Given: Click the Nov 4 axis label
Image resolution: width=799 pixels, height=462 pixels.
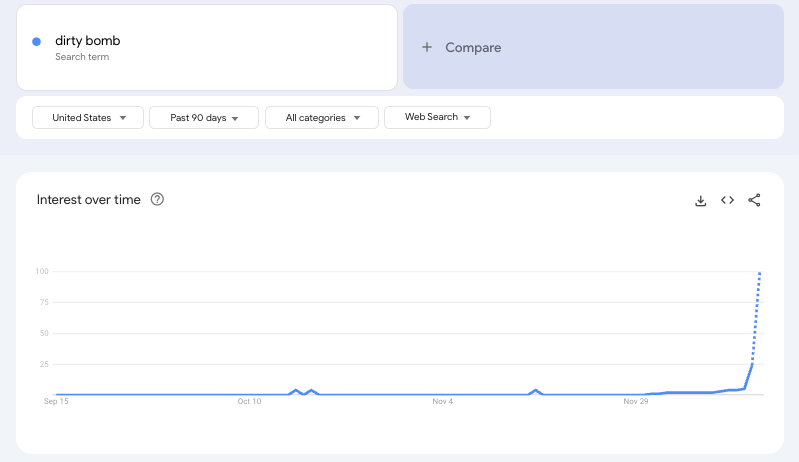Looking at the screenshot, I should 443,402.
